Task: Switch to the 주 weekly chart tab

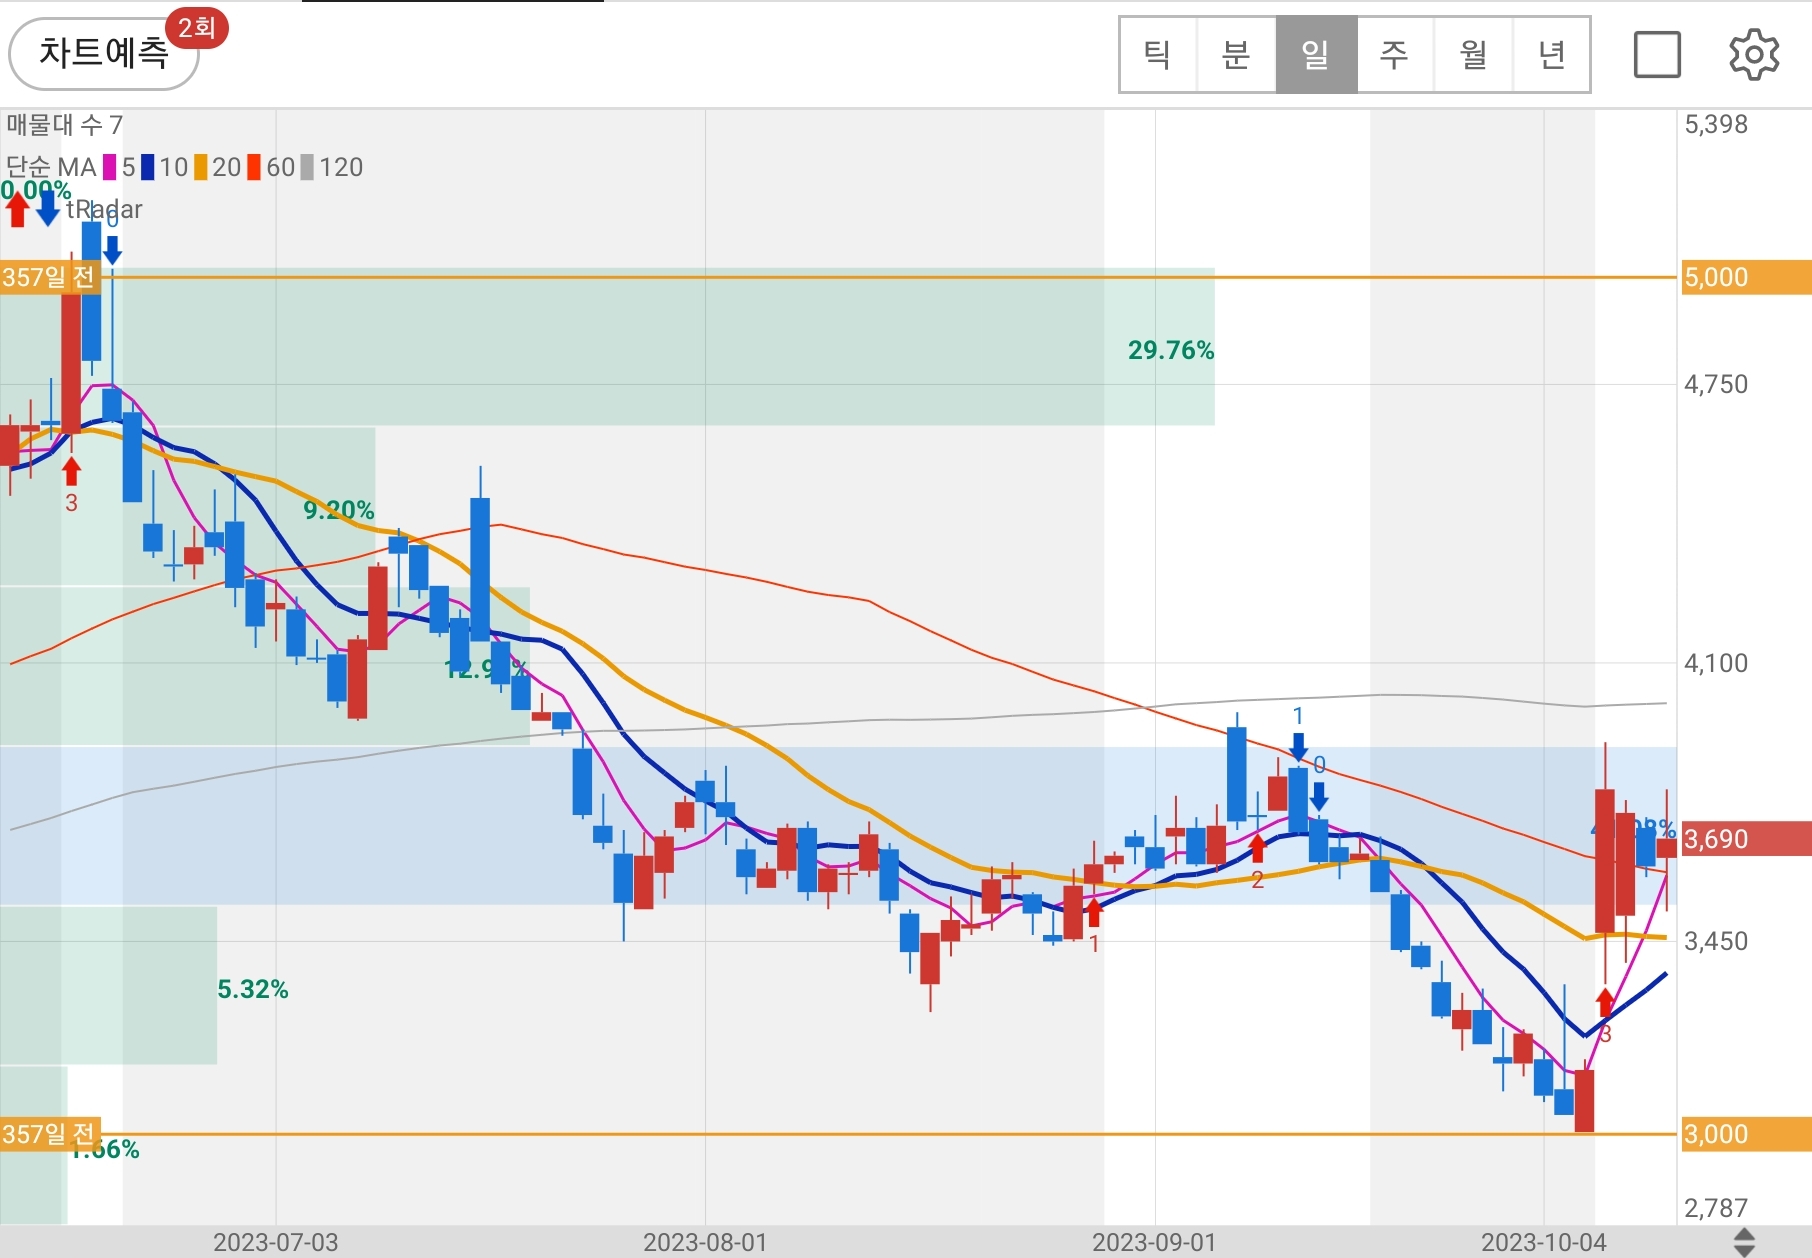Action: pos(1394,54)
